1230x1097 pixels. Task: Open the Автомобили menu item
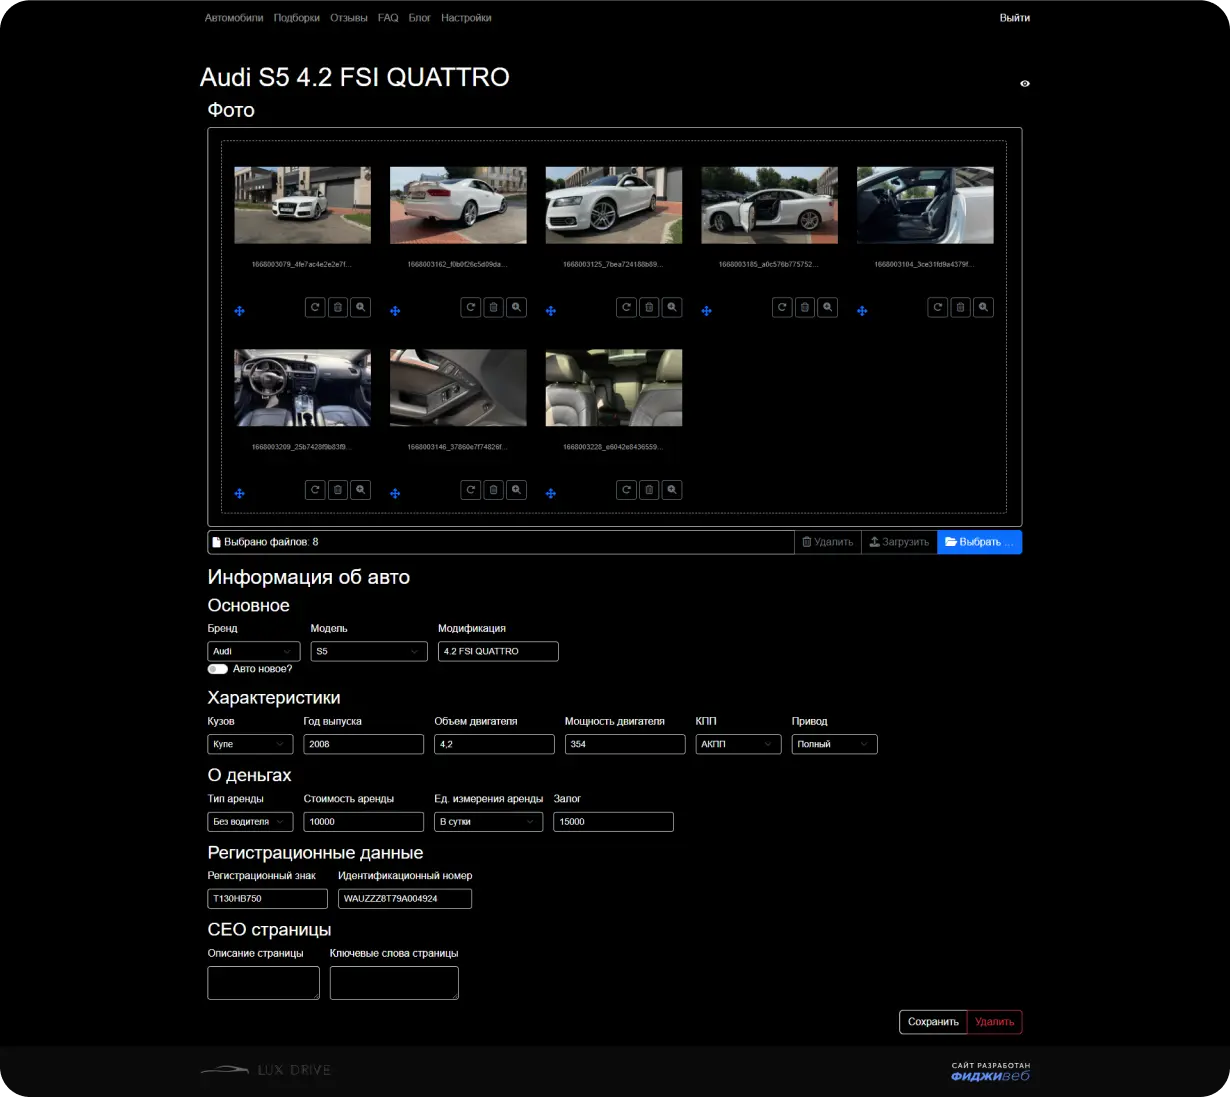click(x=234, y=18)
